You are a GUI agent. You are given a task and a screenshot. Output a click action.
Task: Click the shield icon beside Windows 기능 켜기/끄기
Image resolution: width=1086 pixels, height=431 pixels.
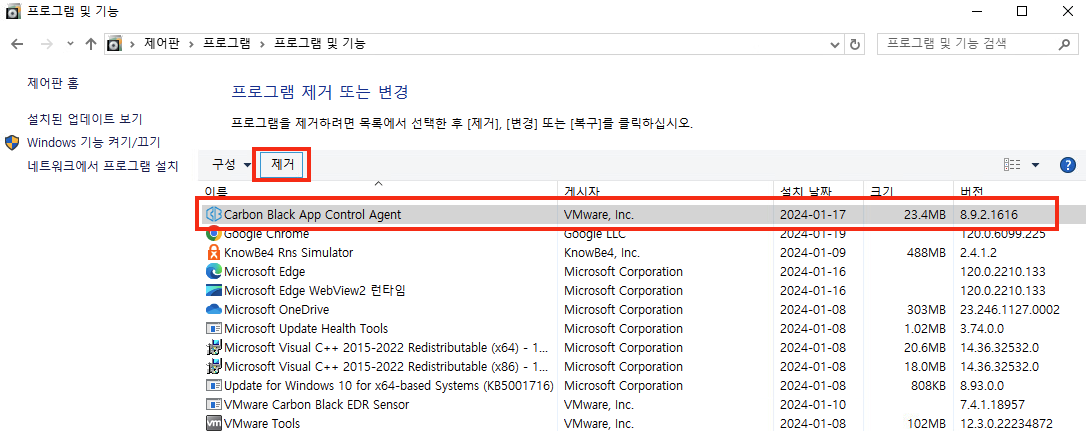click(x=12, y=143)
